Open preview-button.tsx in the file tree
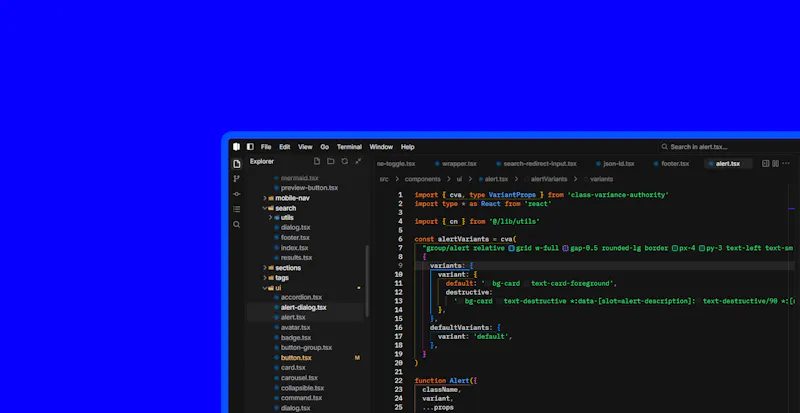 [305, 188]
